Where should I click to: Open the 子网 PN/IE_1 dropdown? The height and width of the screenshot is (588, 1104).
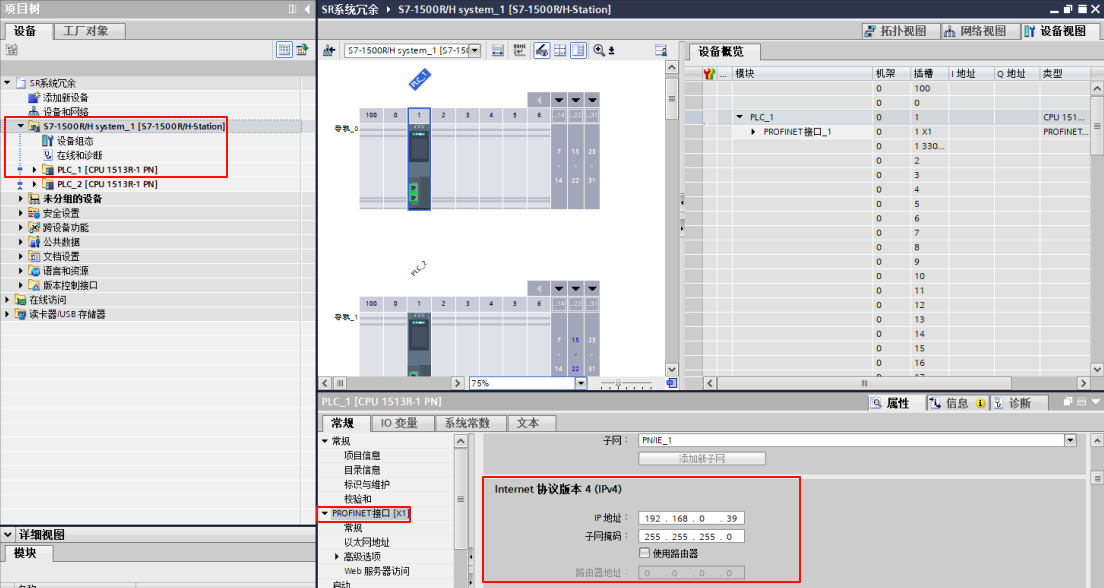coord(1070,440)
